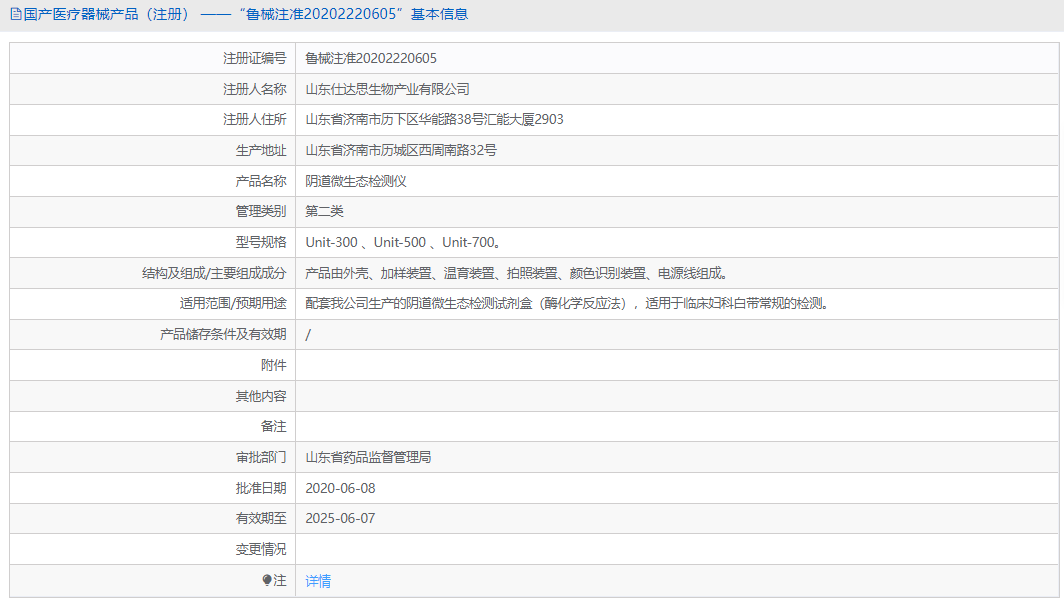Select the expiry date 2025-06-07
The height and width of the screenshot is (604, 1064).
[x=344, y=519]
